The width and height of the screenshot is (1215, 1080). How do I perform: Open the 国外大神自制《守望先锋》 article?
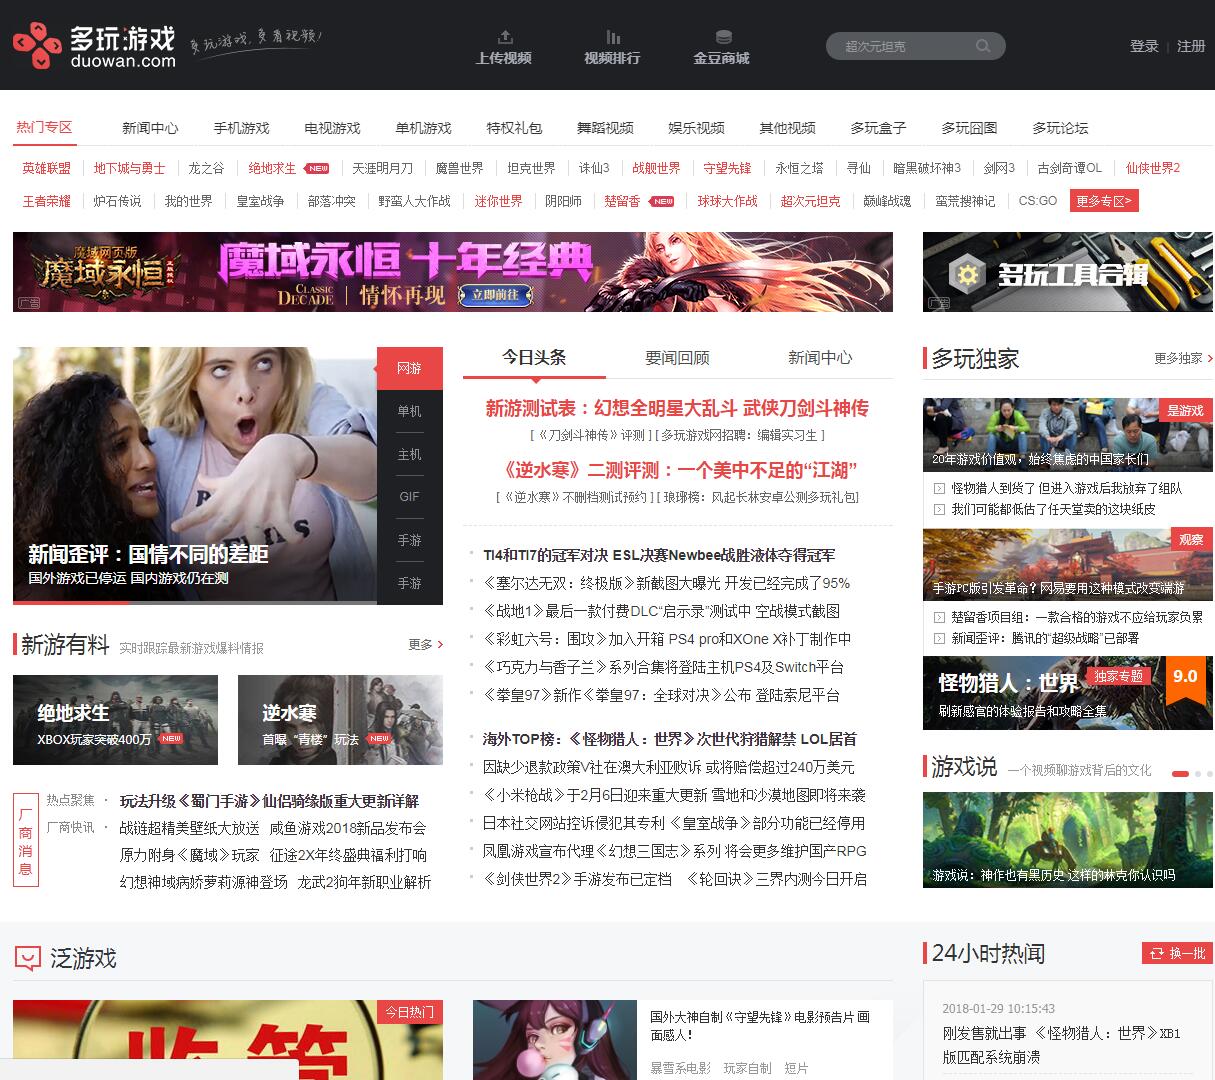point(760,1026)
